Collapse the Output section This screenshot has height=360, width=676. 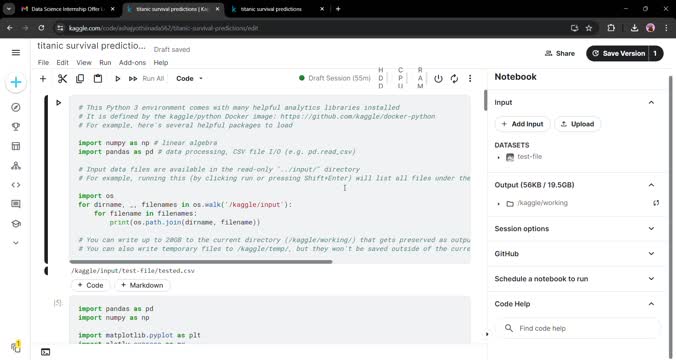click(x=651, y=185)
